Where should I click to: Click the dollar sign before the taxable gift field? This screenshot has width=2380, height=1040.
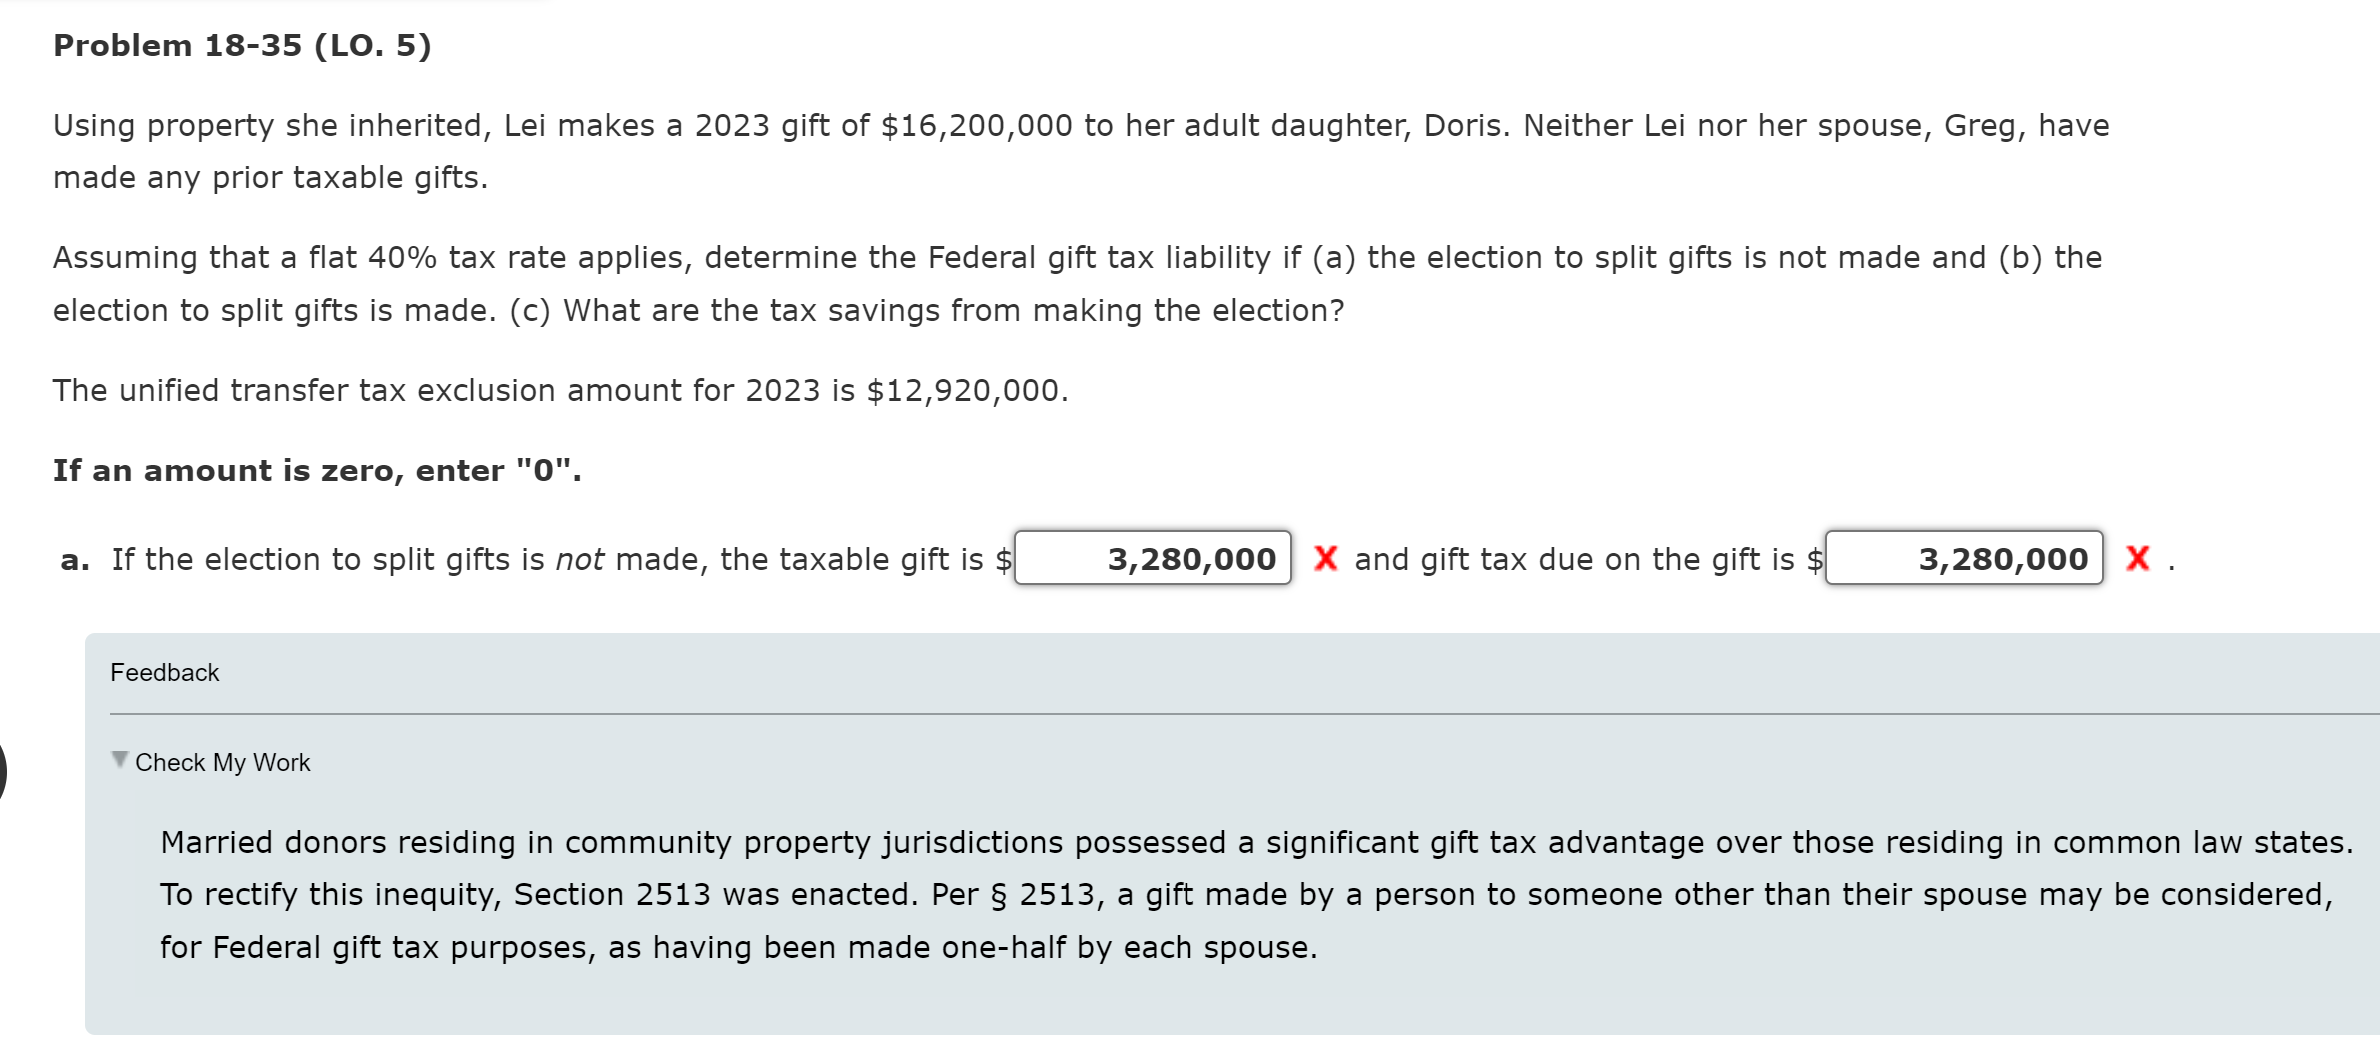(1003, 559)
